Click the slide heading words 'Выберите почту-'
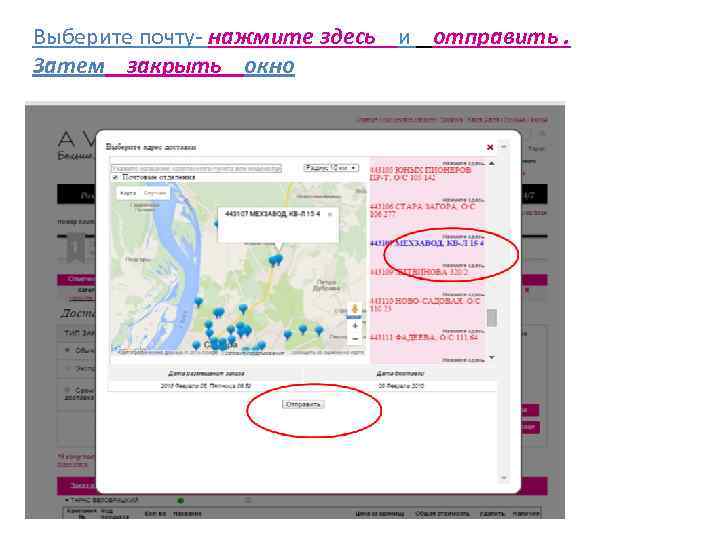Image resolution: width=720 pixels, height=540 pixels. coord(118,37)
